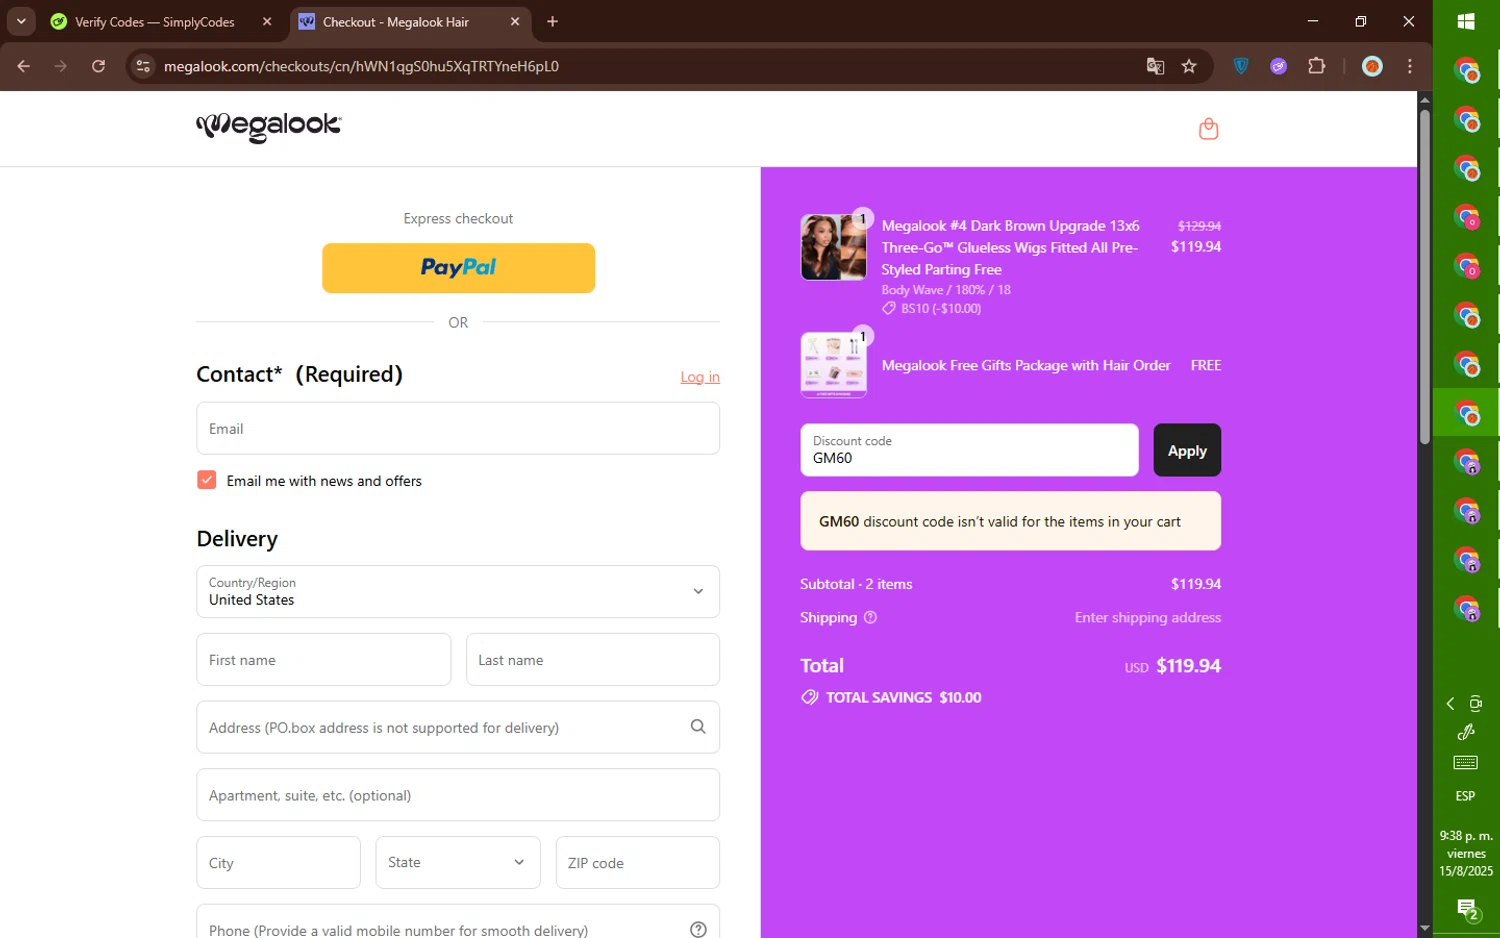Viewport: 1500px width, 938px height.
Task: Click the TOTAL SAVINGS $10.00 text
Action: tap(903, 697)
